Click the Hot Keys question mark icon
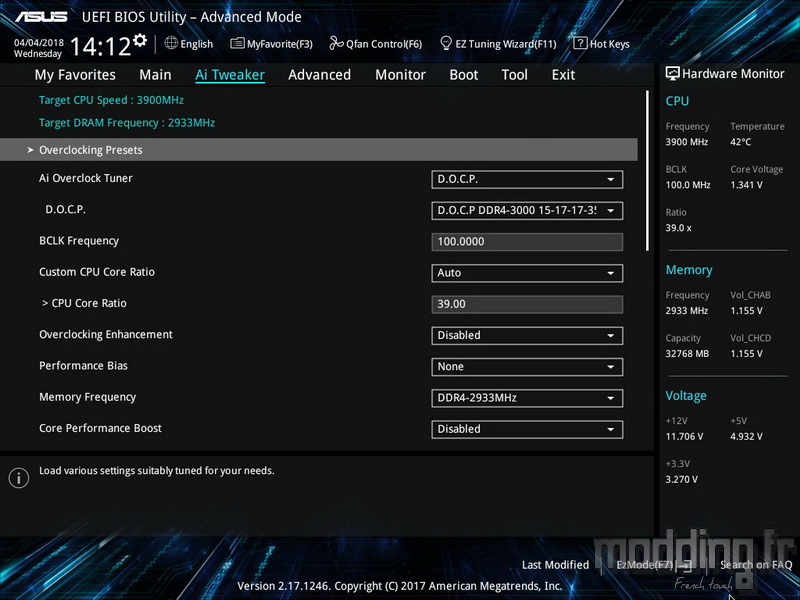This screenshot has height=600, width=800. (x=580, y=43)
